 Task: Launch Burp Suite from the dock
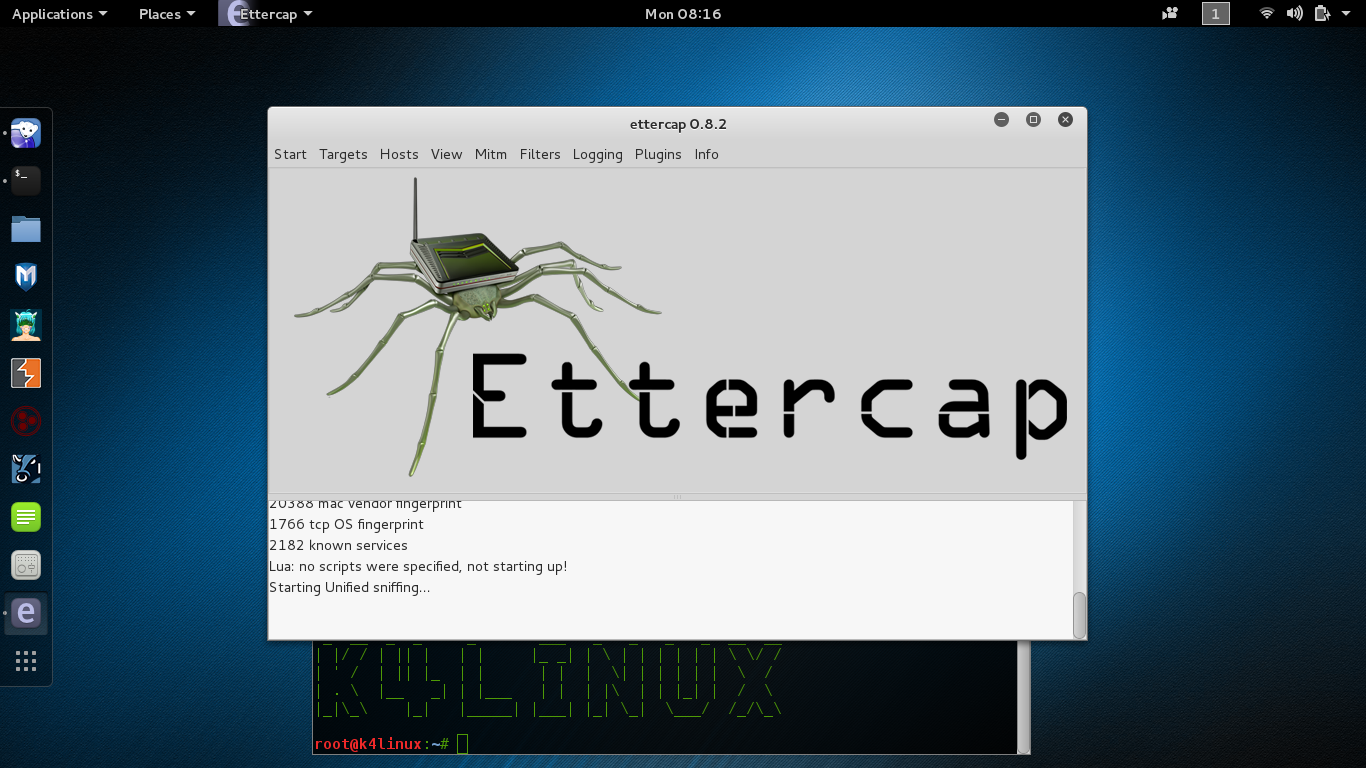pyautogui.click(x=26, y=373)
